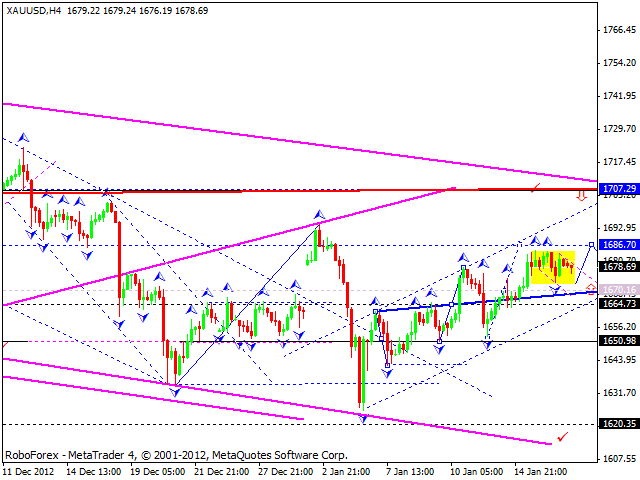The image size is (640, 480).
Task: Click the up fractal above the 2 Jan peak
Action: coord(319,214)
